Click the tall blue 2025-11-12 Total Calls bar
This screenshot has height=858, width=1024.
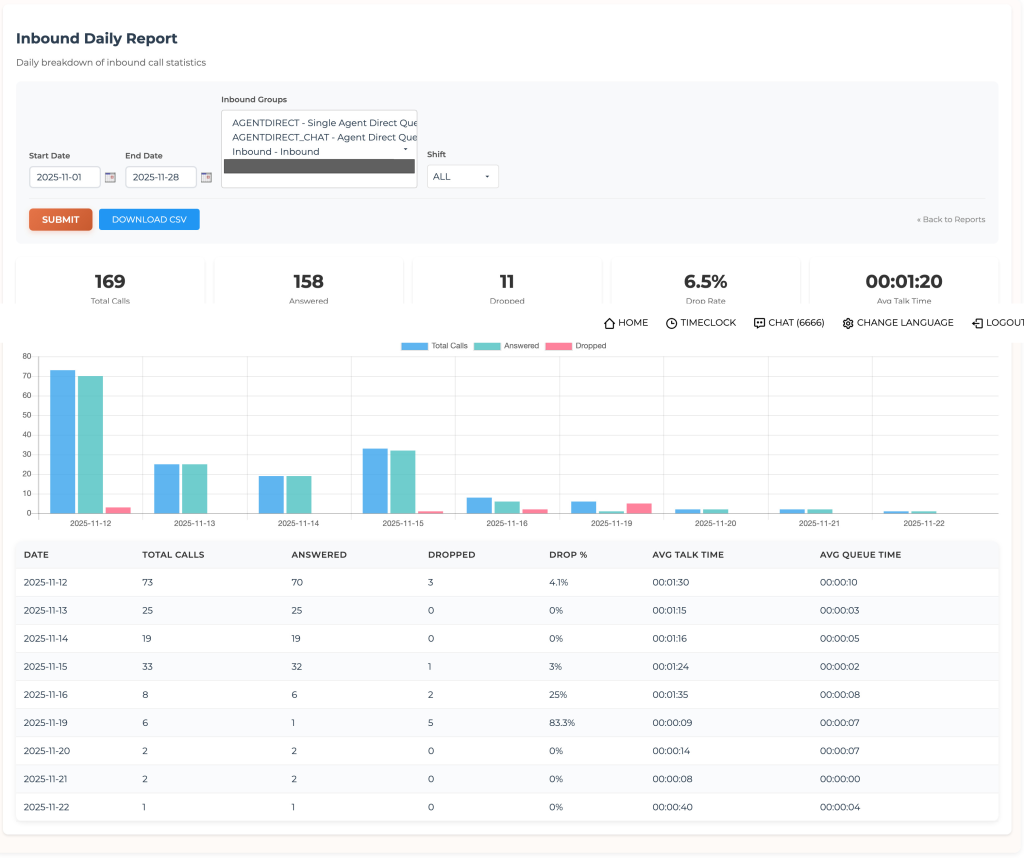point(62,441)
